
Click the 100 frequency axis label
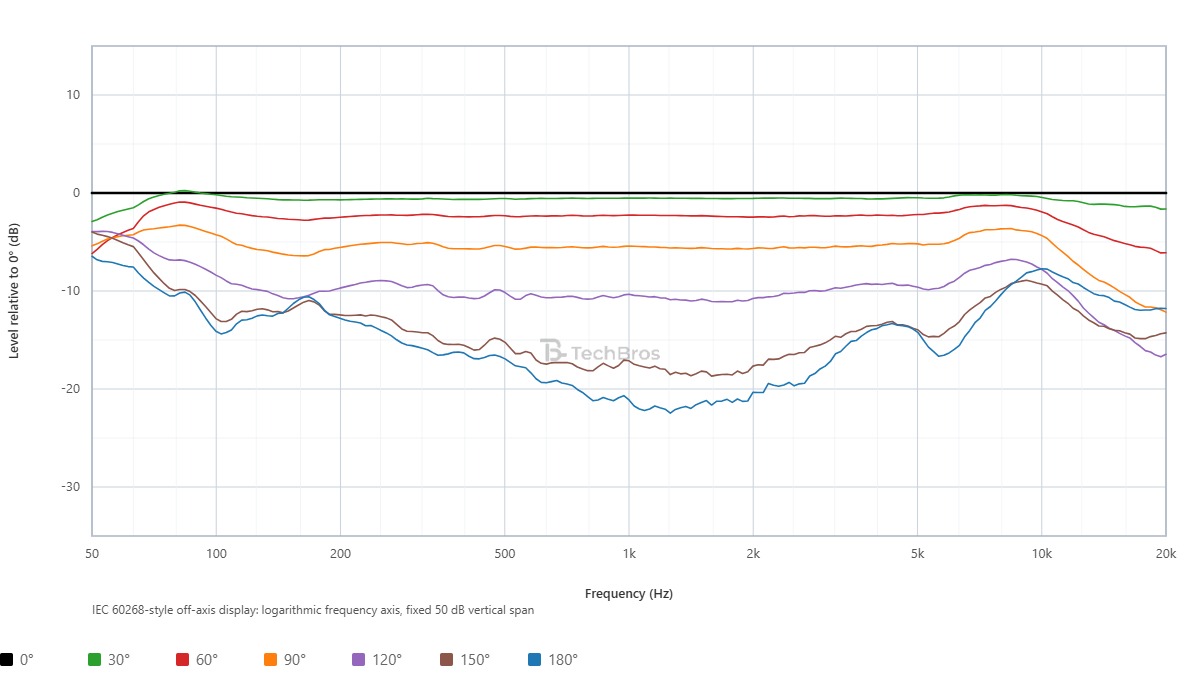216,553
